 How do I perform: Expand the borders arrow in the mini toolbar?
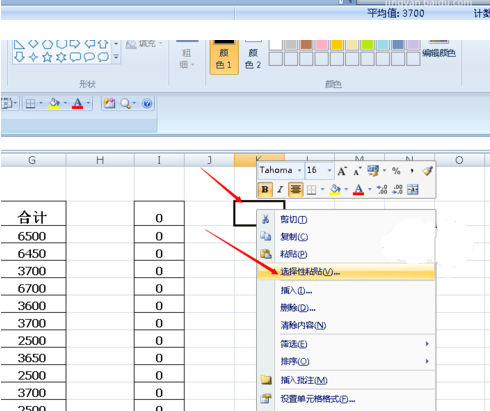tap(322, 190)
